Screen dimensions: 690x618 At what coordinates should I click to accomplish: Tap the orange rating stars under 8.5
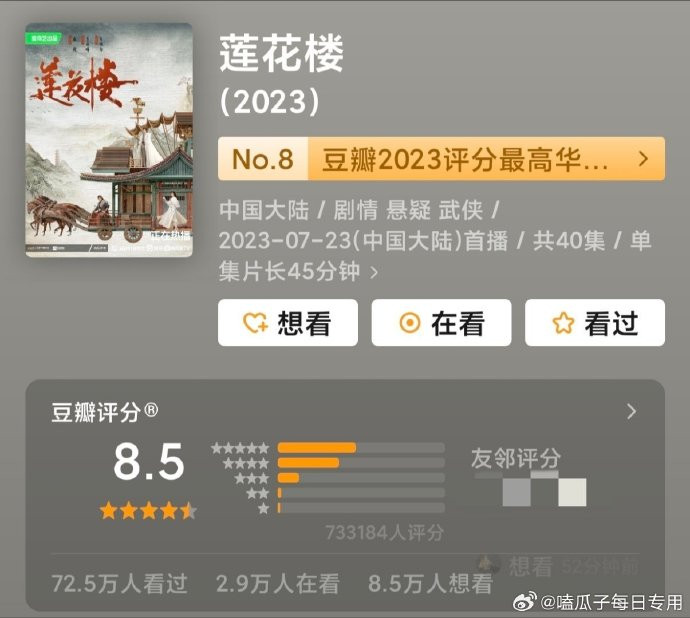tap(148, 511)
